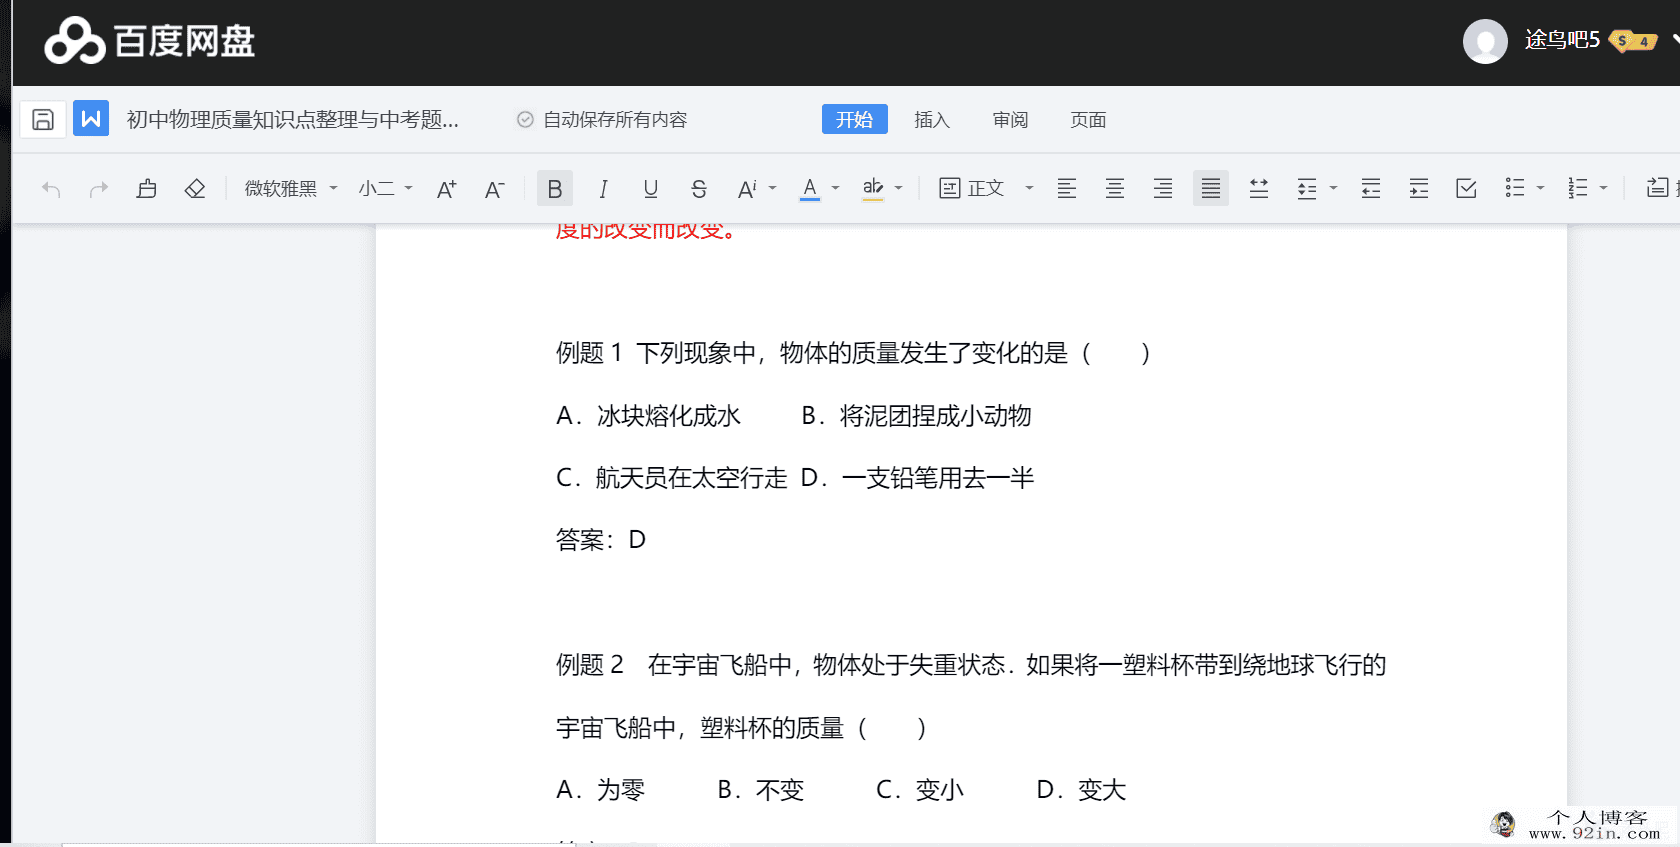Image resolution: width=1680 pixels, height=847 pixels.
Task: Decrease the paragraph indent
Action: tap(1371, 188)
